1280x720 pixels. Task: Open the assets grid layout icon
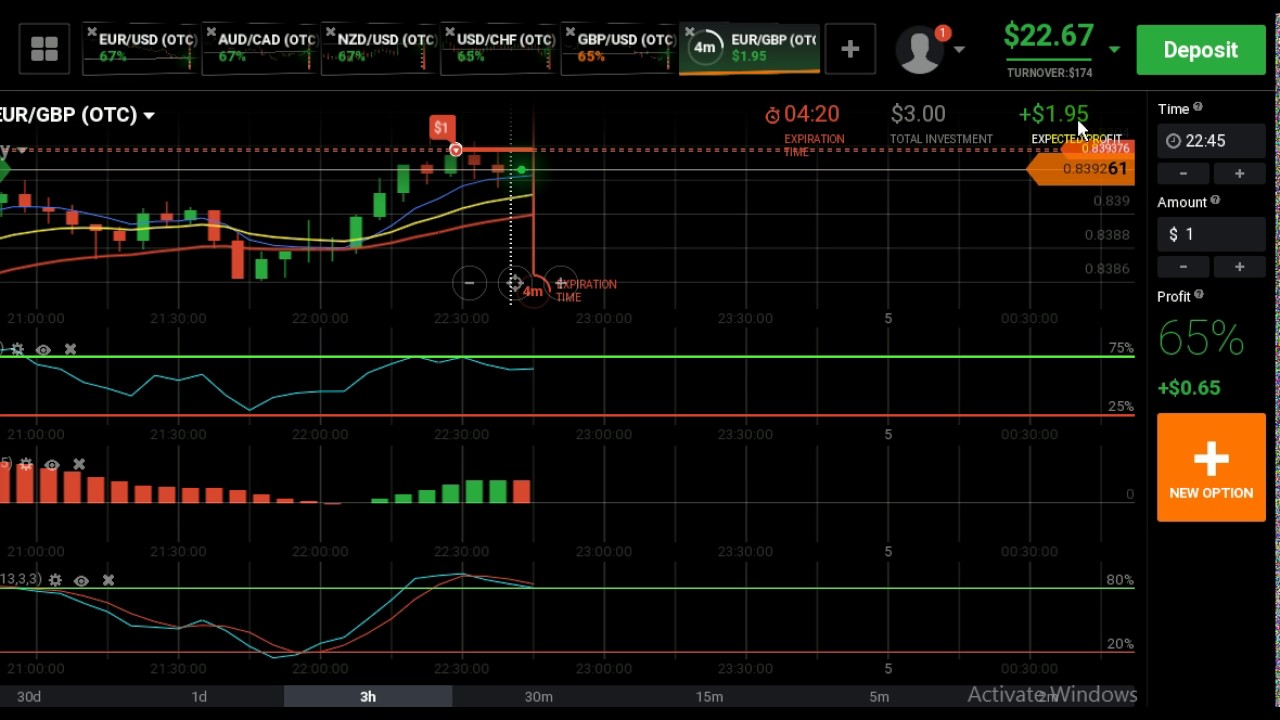pyautogui.click(x=44, y=49)
